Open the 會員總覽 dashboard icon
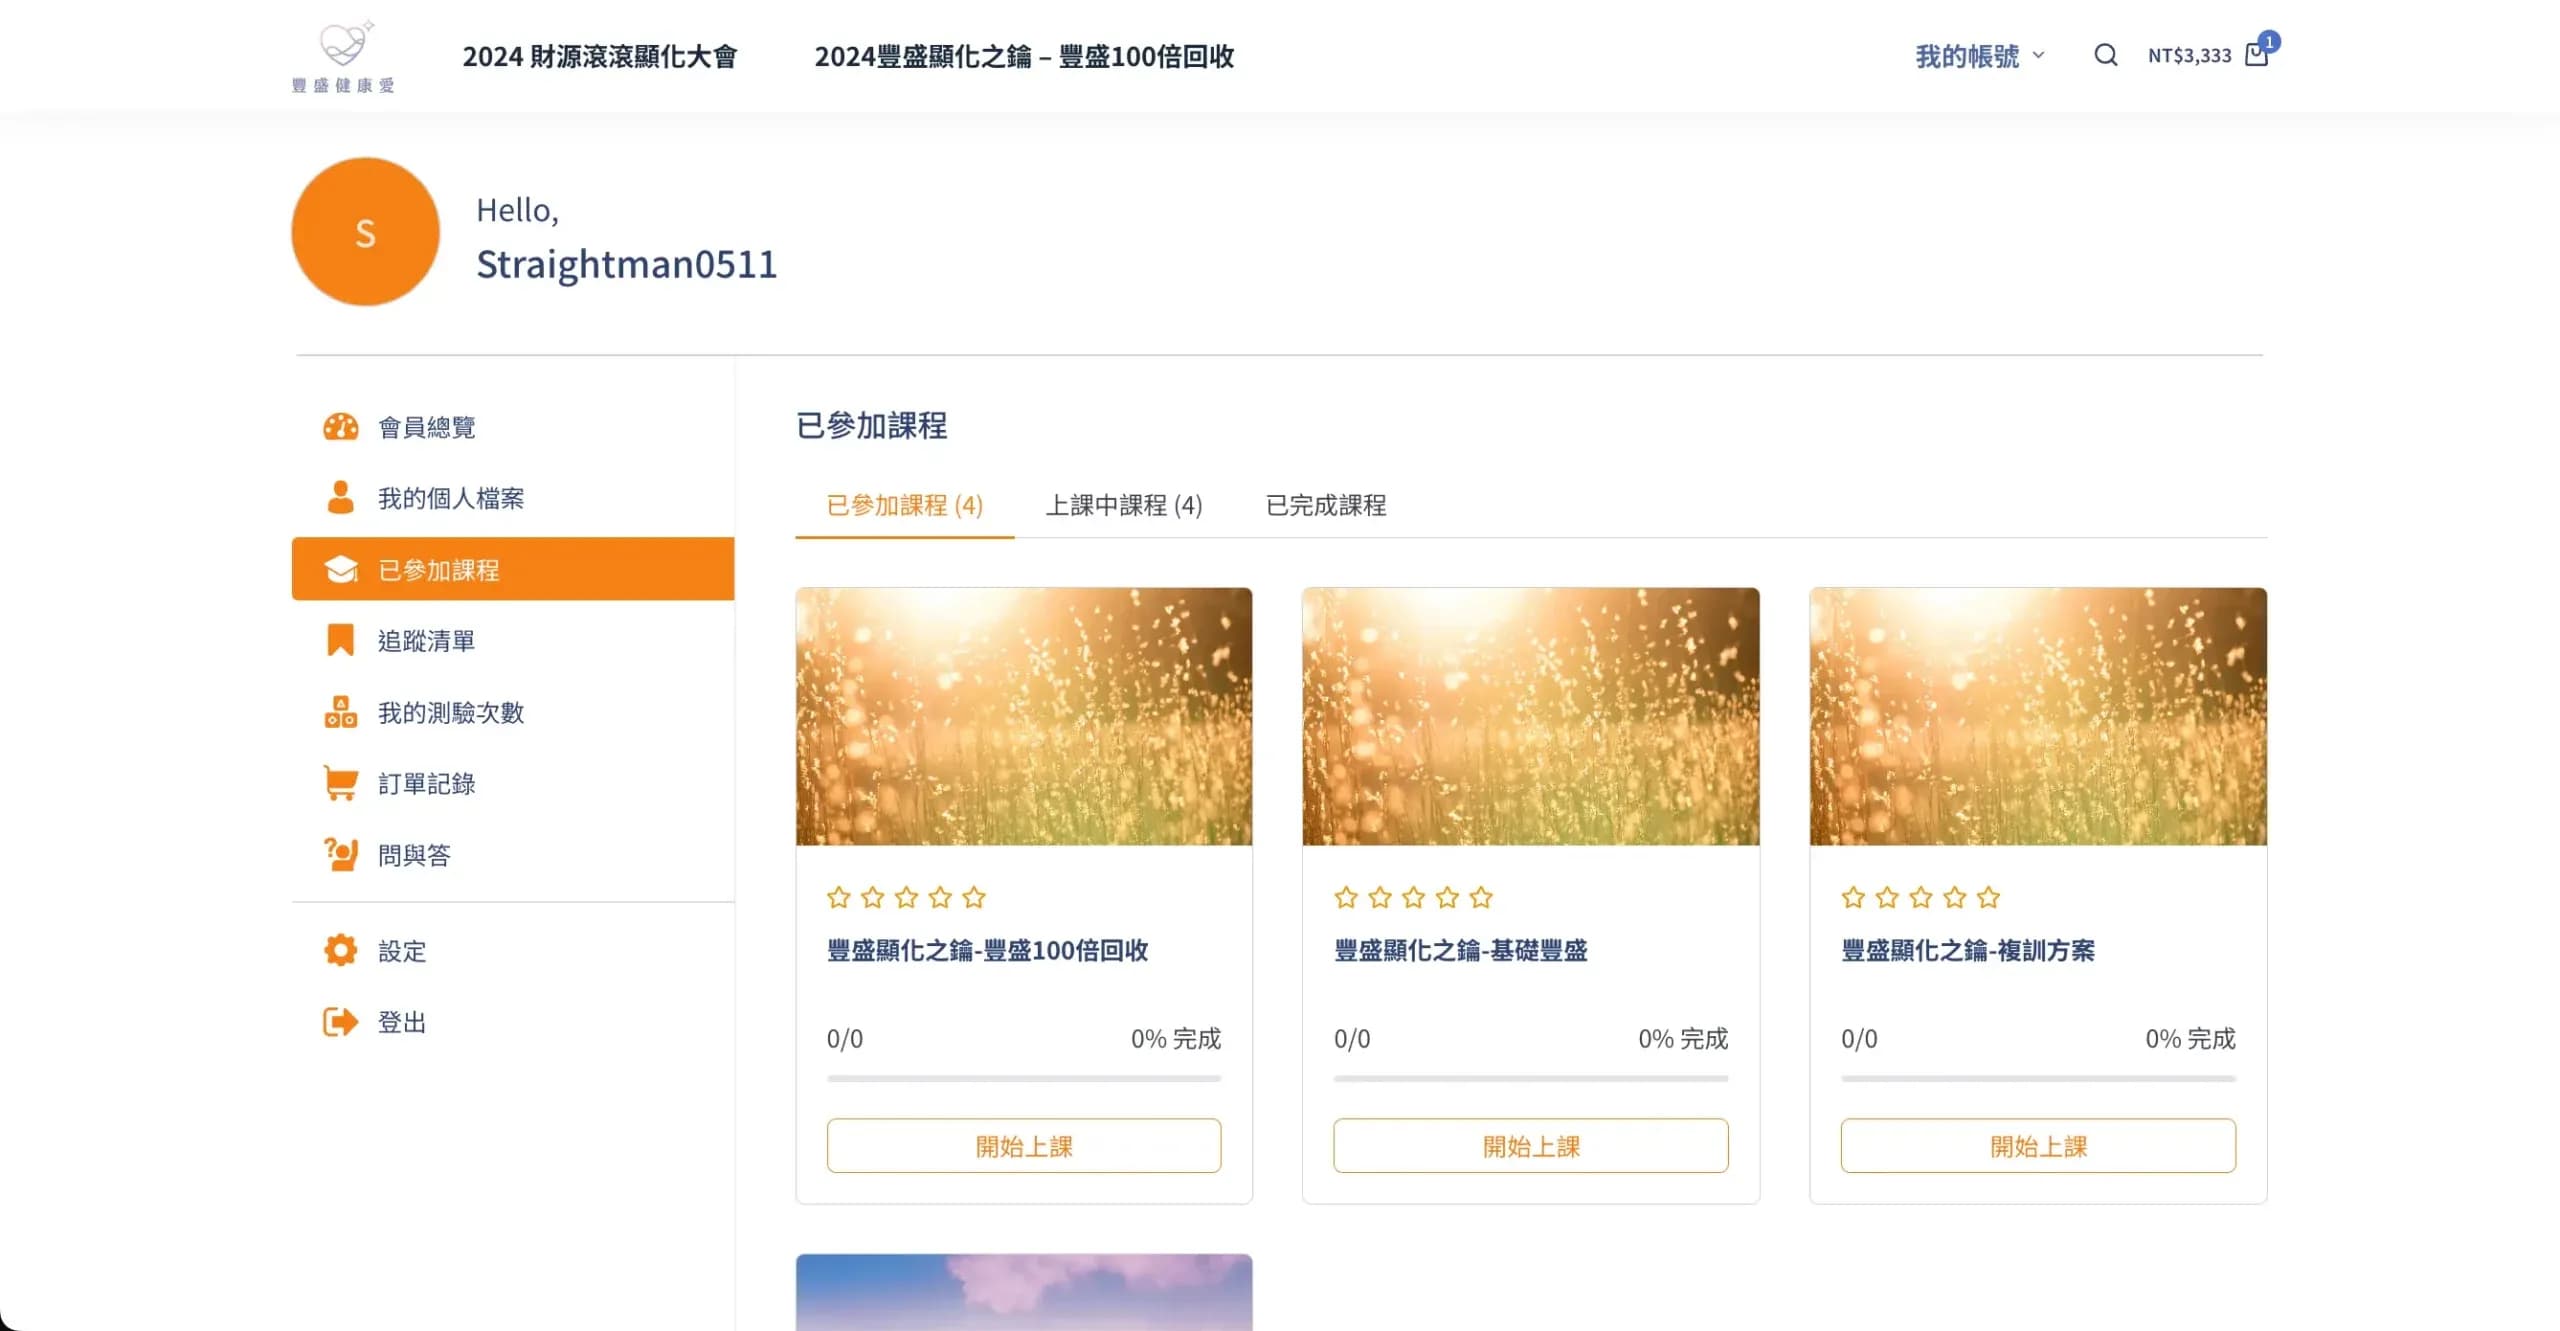2560x1331 pixels. coord(340,427)
